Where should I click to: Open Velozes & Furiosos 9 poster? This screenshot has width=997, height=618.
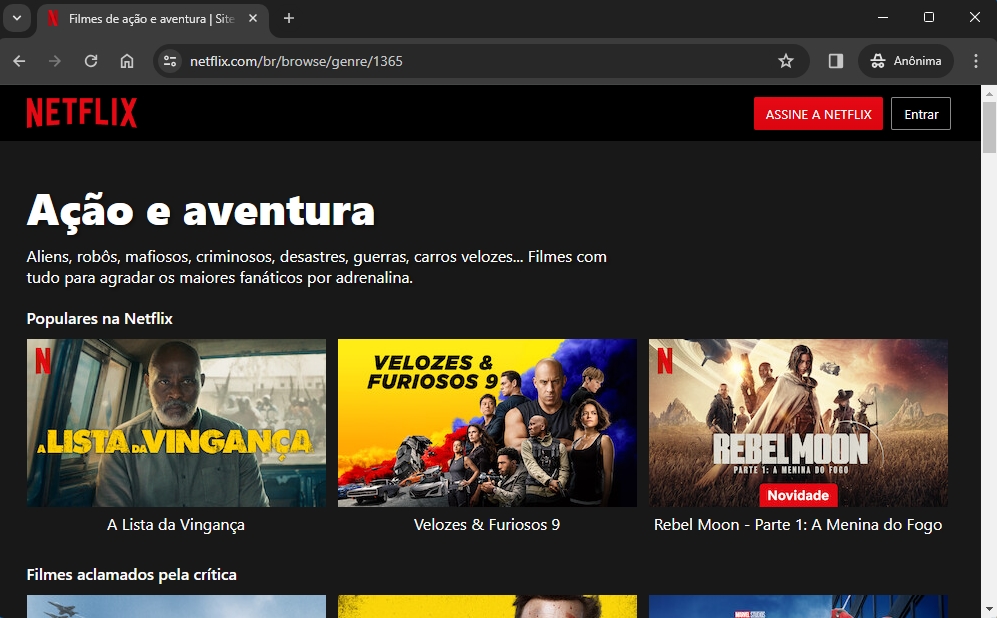pyautogui.click(x=487, y=423)
